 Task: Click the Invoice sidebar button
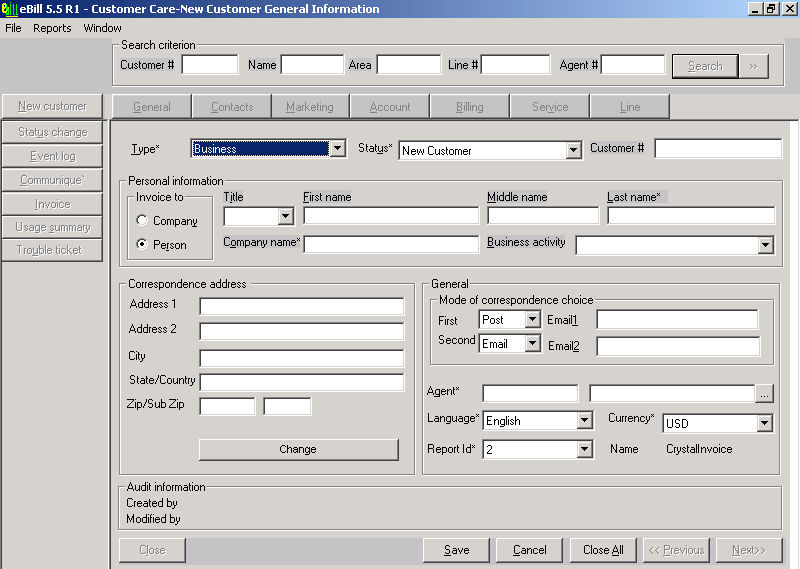52,204
